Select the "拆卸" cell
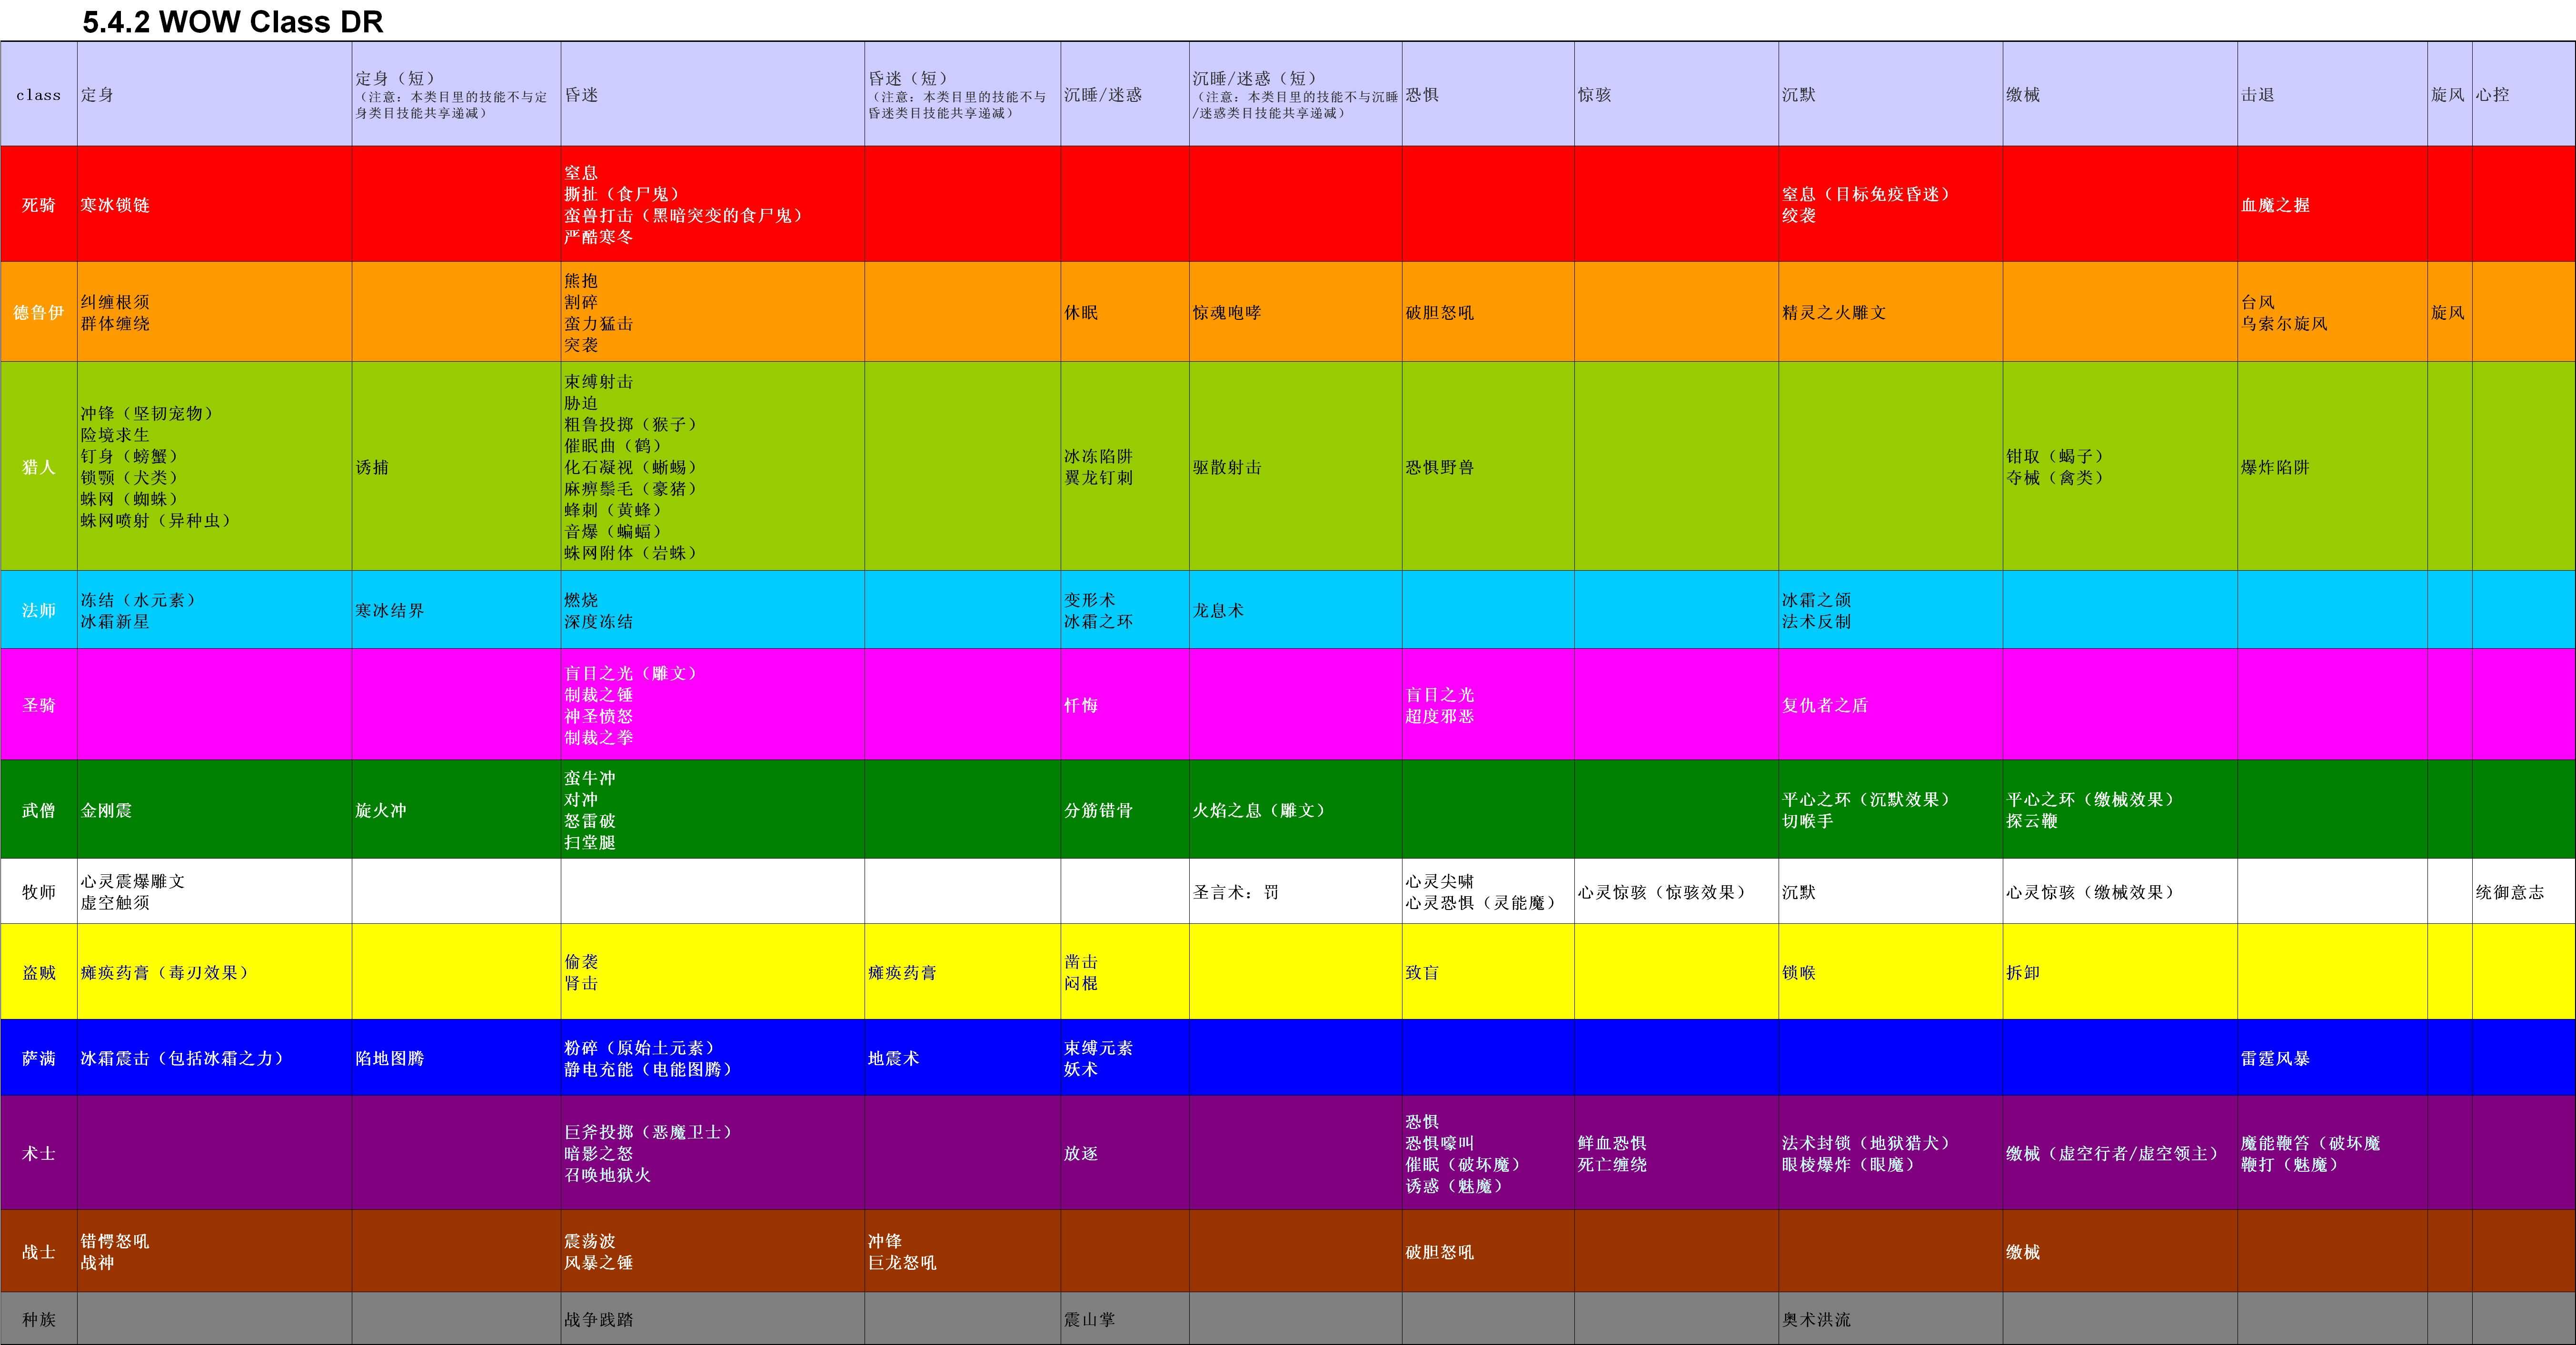The width and height of the screenshot is (2576, 1345). click(x=2120, y=972)
